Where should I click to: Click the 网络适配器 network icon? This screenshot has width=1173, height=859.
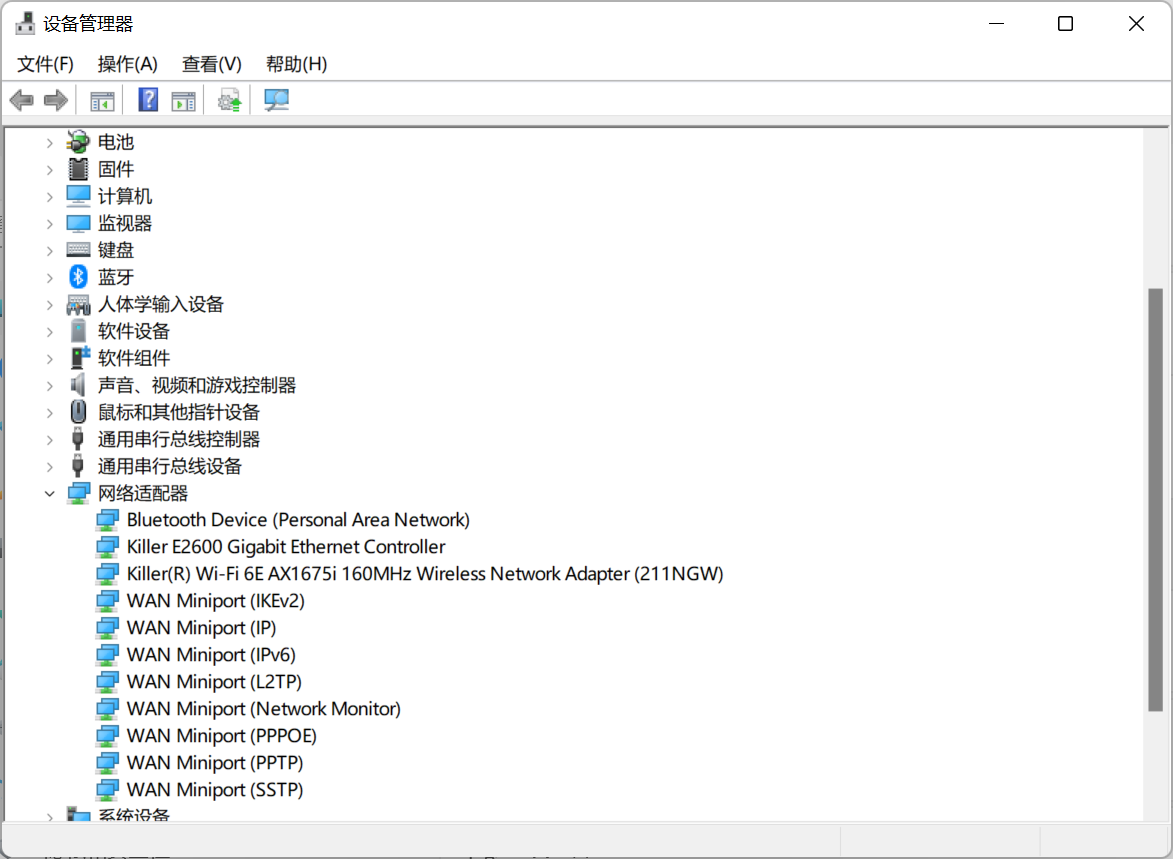click(x=79, y=493)
